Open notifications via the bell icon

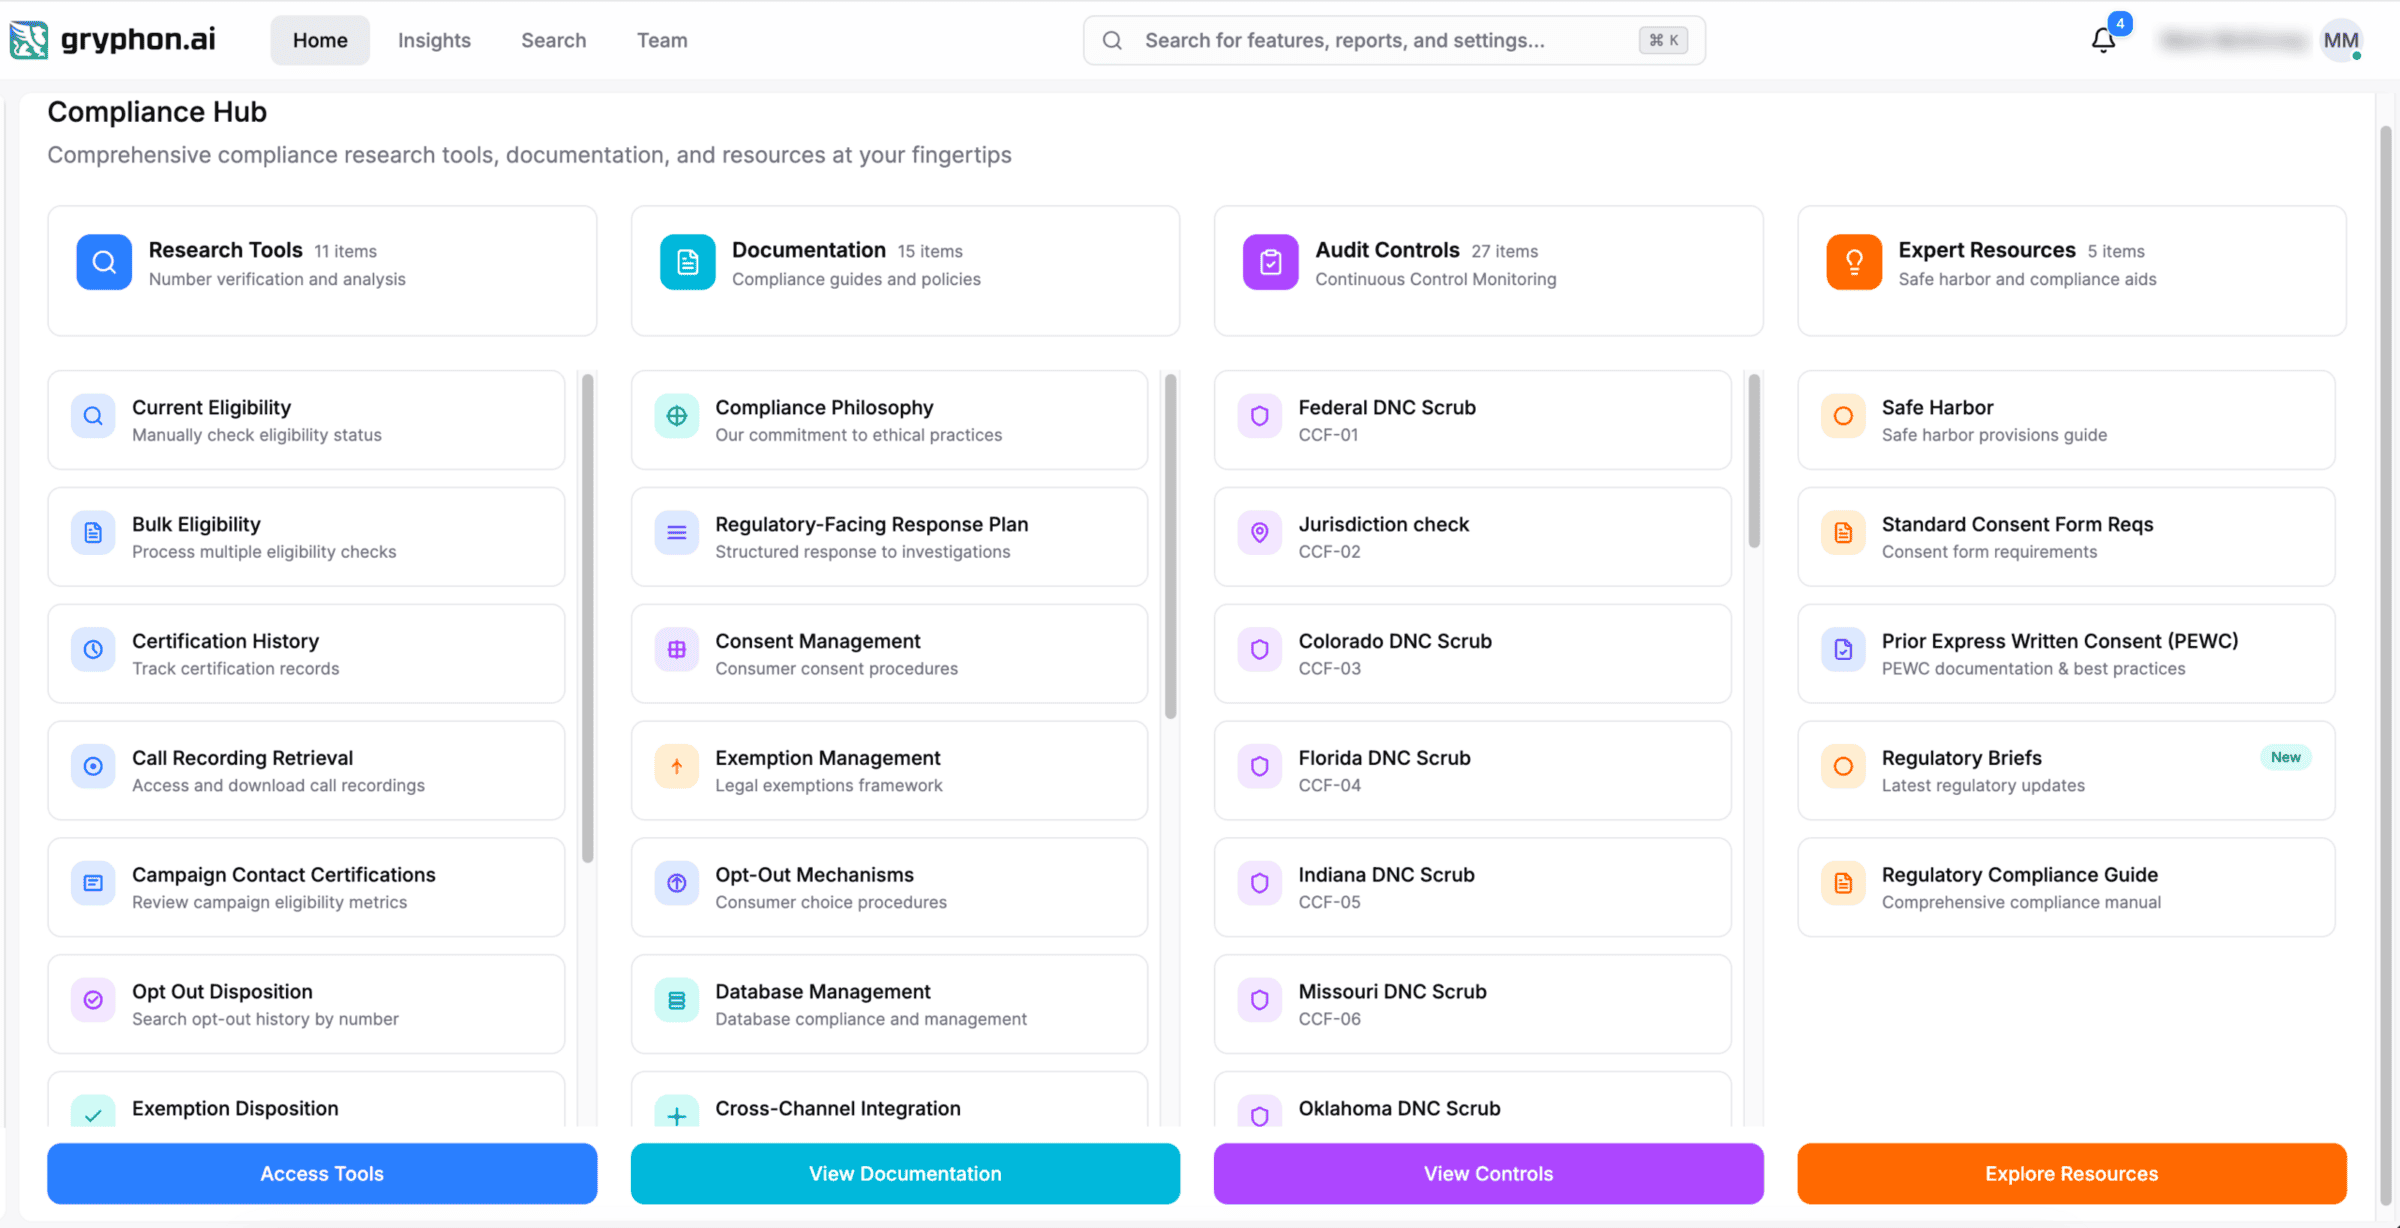coord(2103,38)
